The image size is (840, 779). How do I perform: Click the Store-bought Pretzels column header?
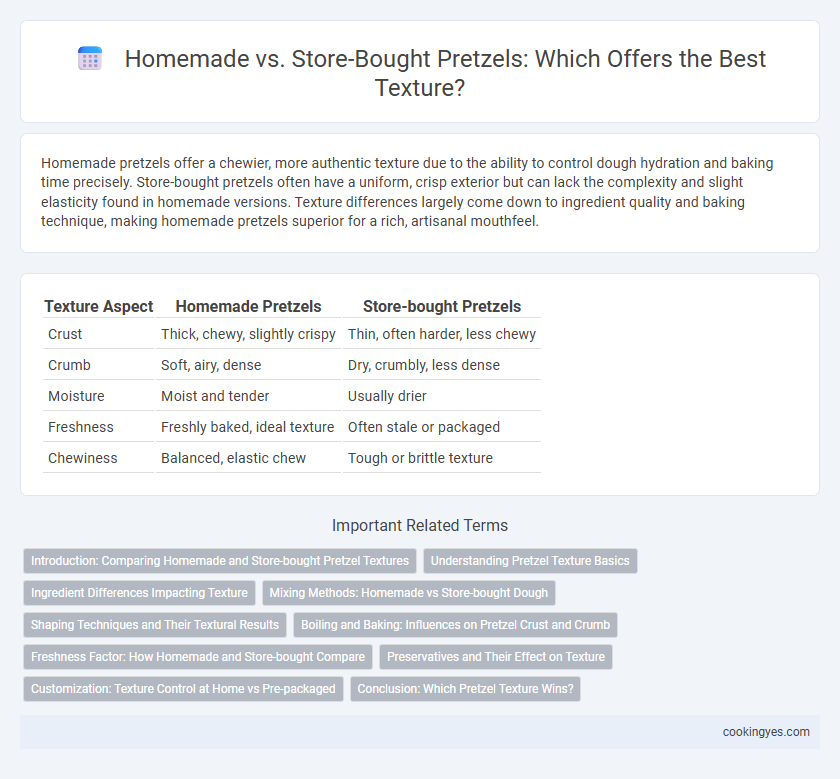(x=442, y=306)
